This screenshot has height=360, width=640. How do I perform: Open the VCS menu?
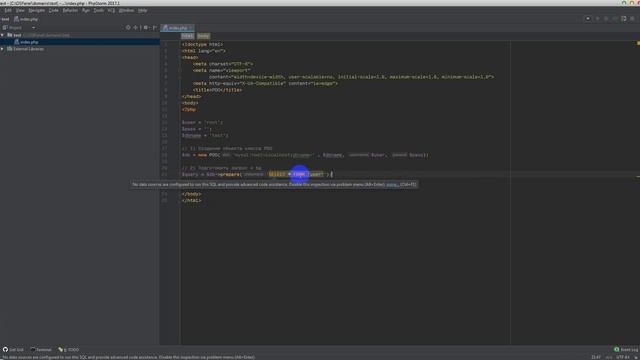click(x=111, y=10)
